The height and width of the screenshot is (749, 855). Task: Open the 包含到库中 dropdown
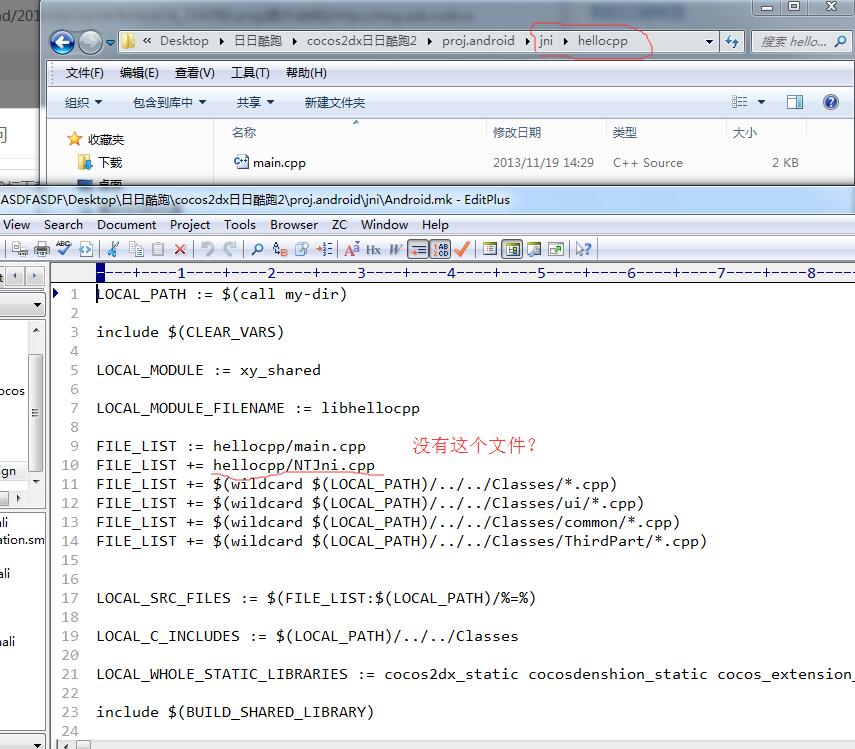point(170,102)
